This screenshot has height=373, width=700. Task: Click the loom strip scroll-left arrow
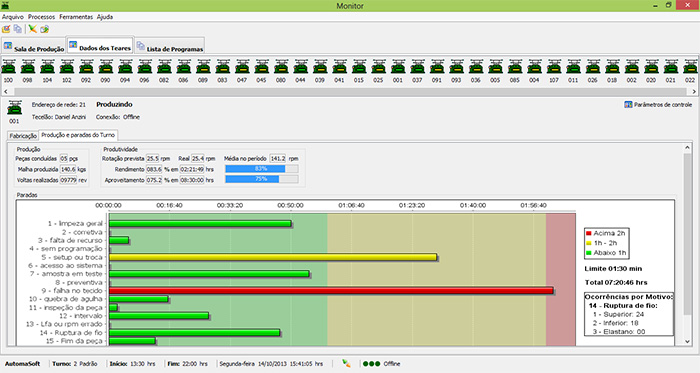(x=5, y=91)
